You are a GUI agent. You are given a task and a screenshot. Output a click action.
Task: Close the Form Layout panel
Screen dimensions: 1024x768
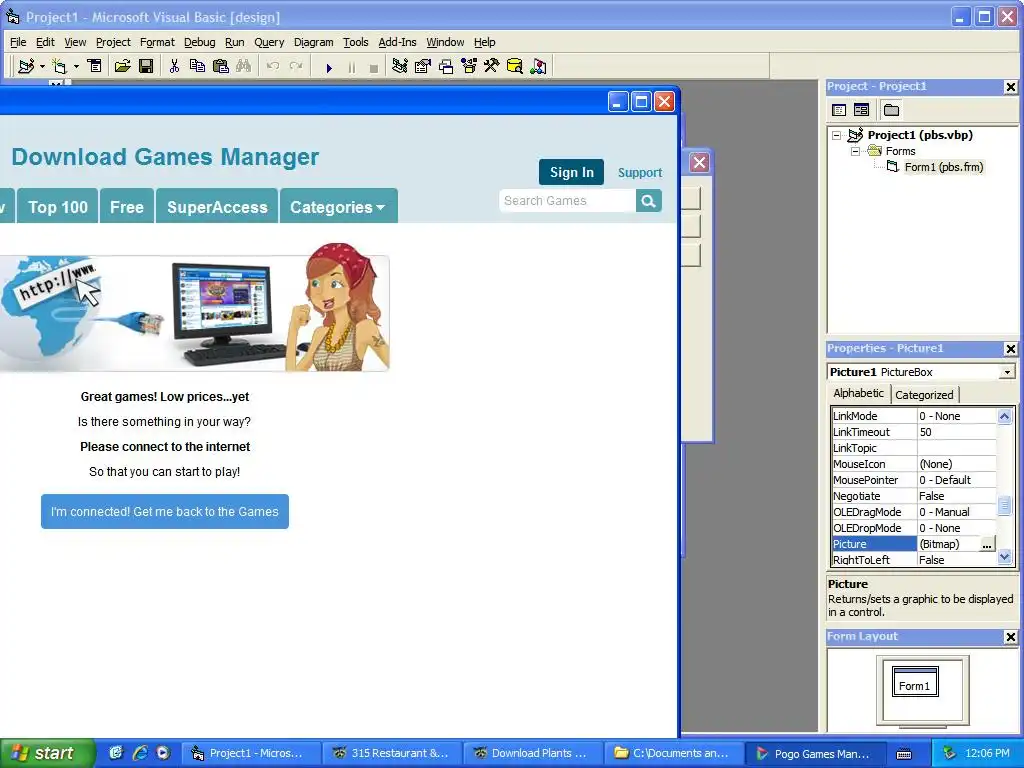pyautogui.click(x=1010, y=637)
